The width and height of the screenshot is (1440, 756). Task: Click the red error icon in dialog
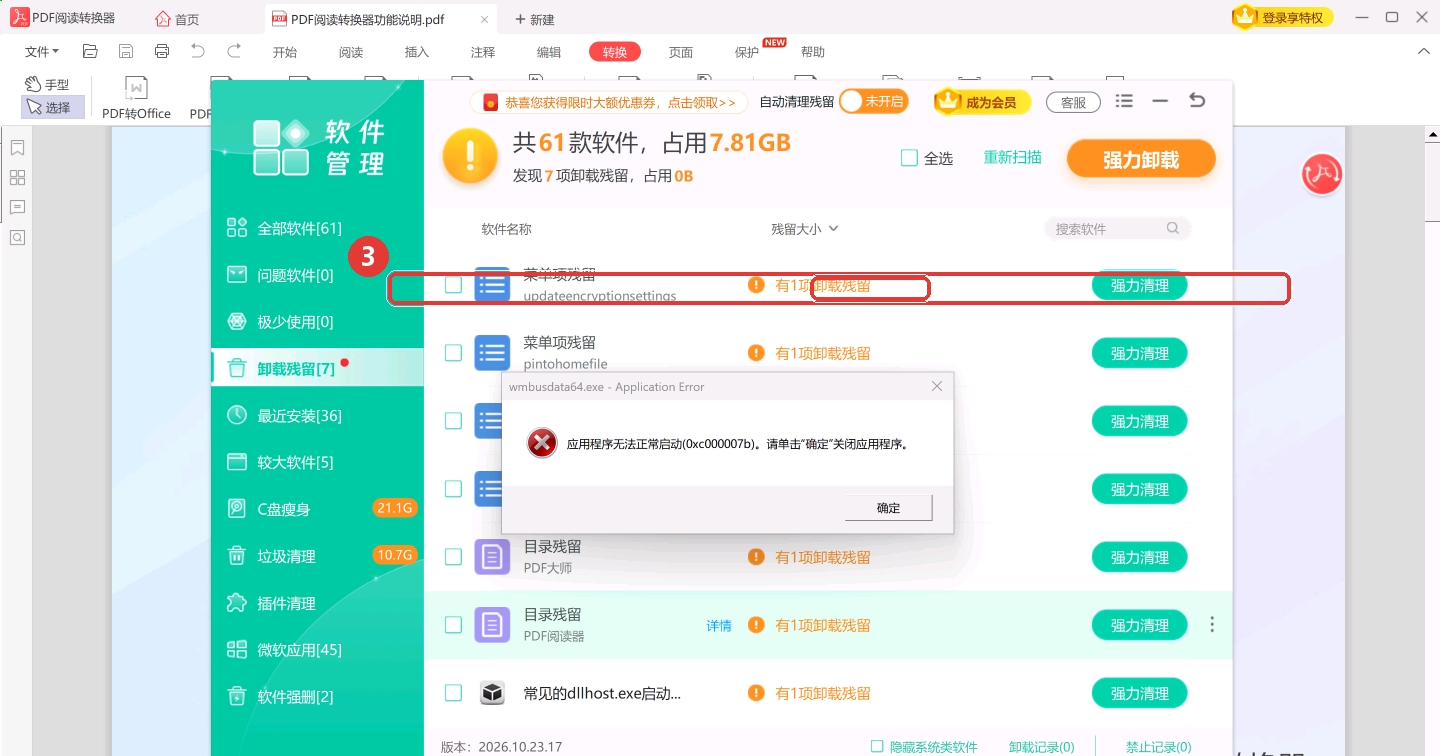(542, 443)
